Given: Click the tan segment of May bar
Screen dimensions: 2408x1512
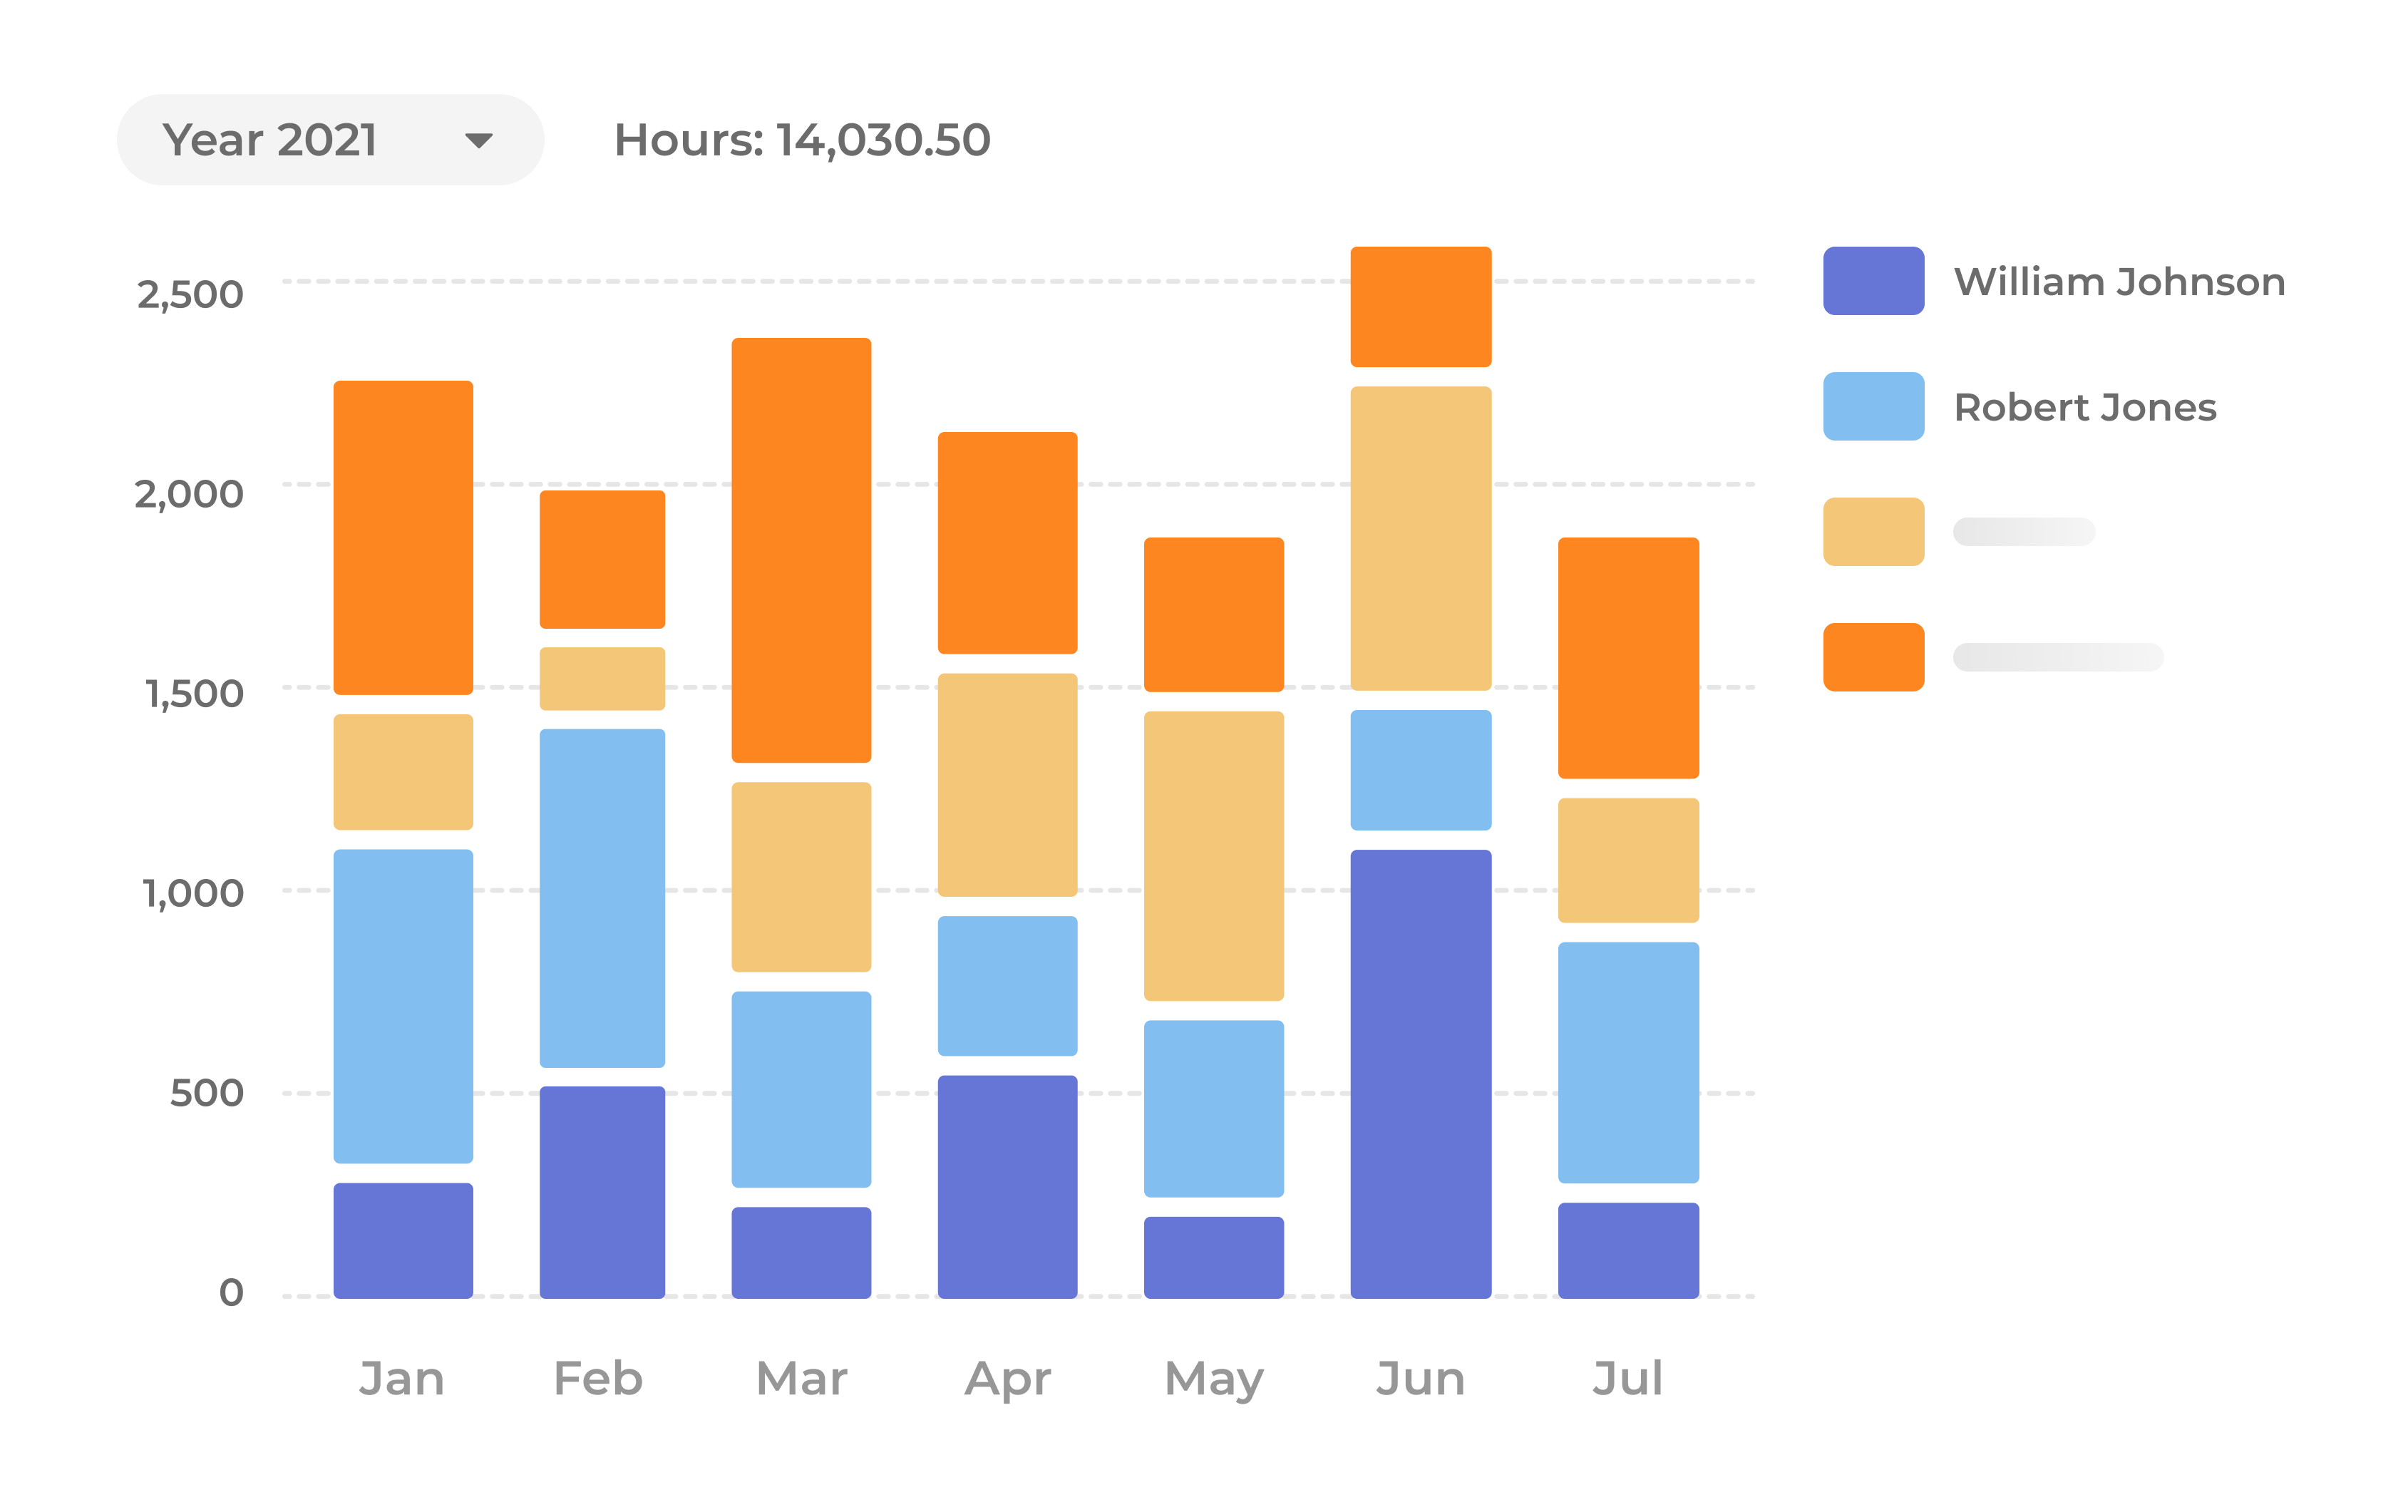Looking at the screenshot, I should click(x=1213, y=856).
